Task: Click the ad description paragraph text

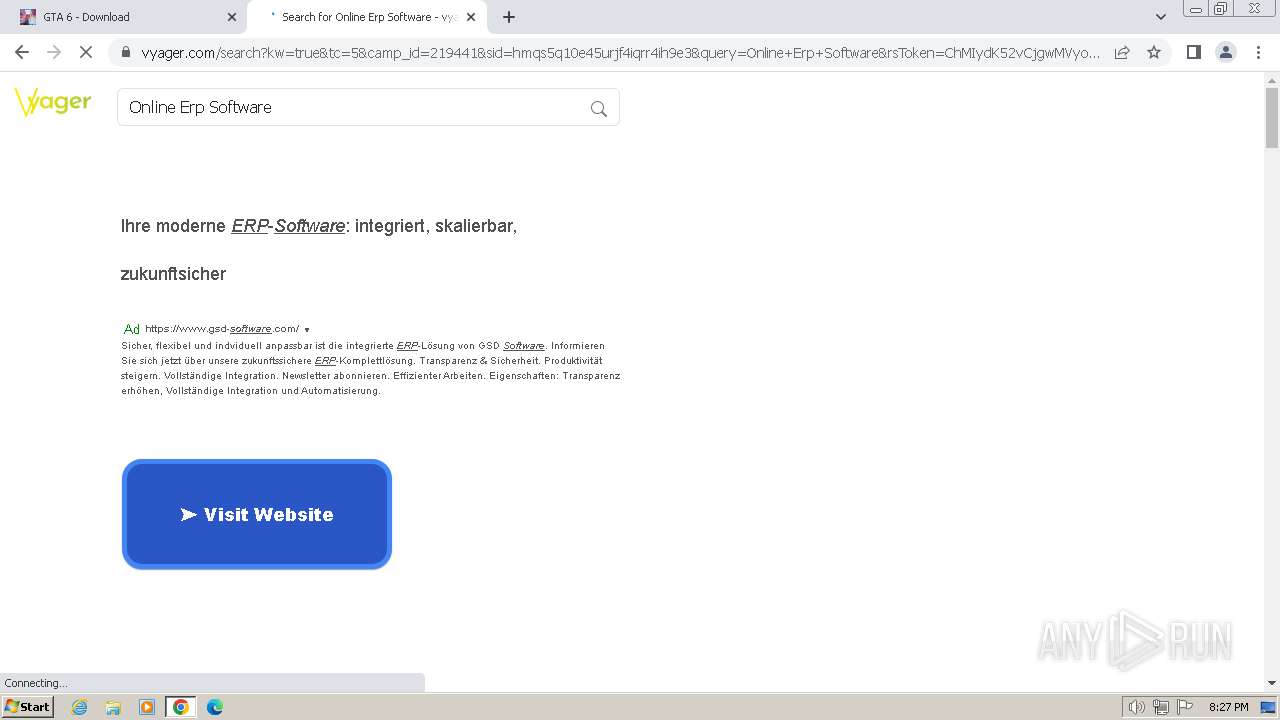Action: coord(370,368)
